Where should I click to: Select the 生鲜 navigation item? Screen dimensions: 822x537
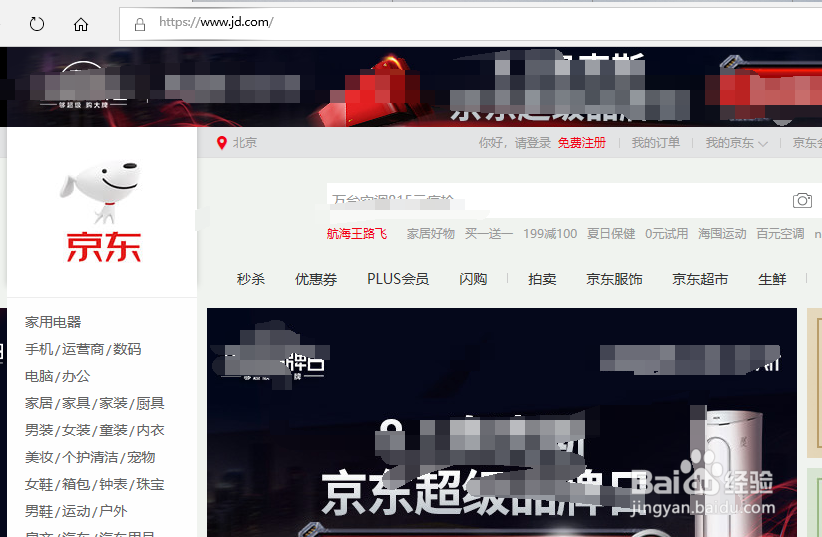click(x=772, y=279)
